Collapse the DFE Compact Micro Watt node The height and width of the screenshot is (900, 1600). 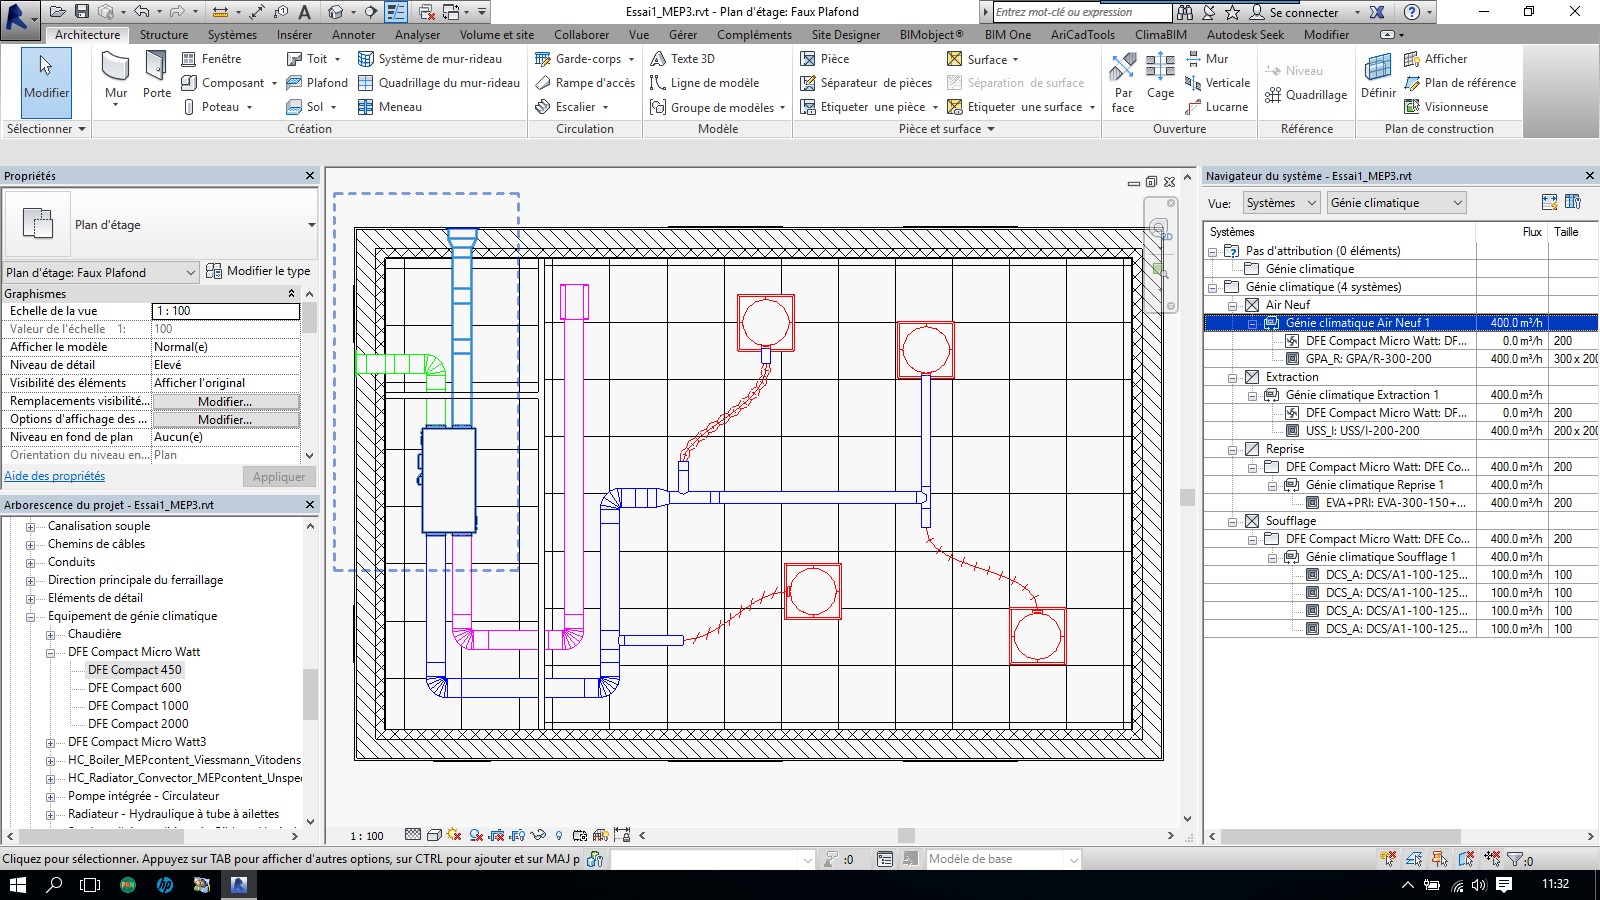[x=50, y=652]
